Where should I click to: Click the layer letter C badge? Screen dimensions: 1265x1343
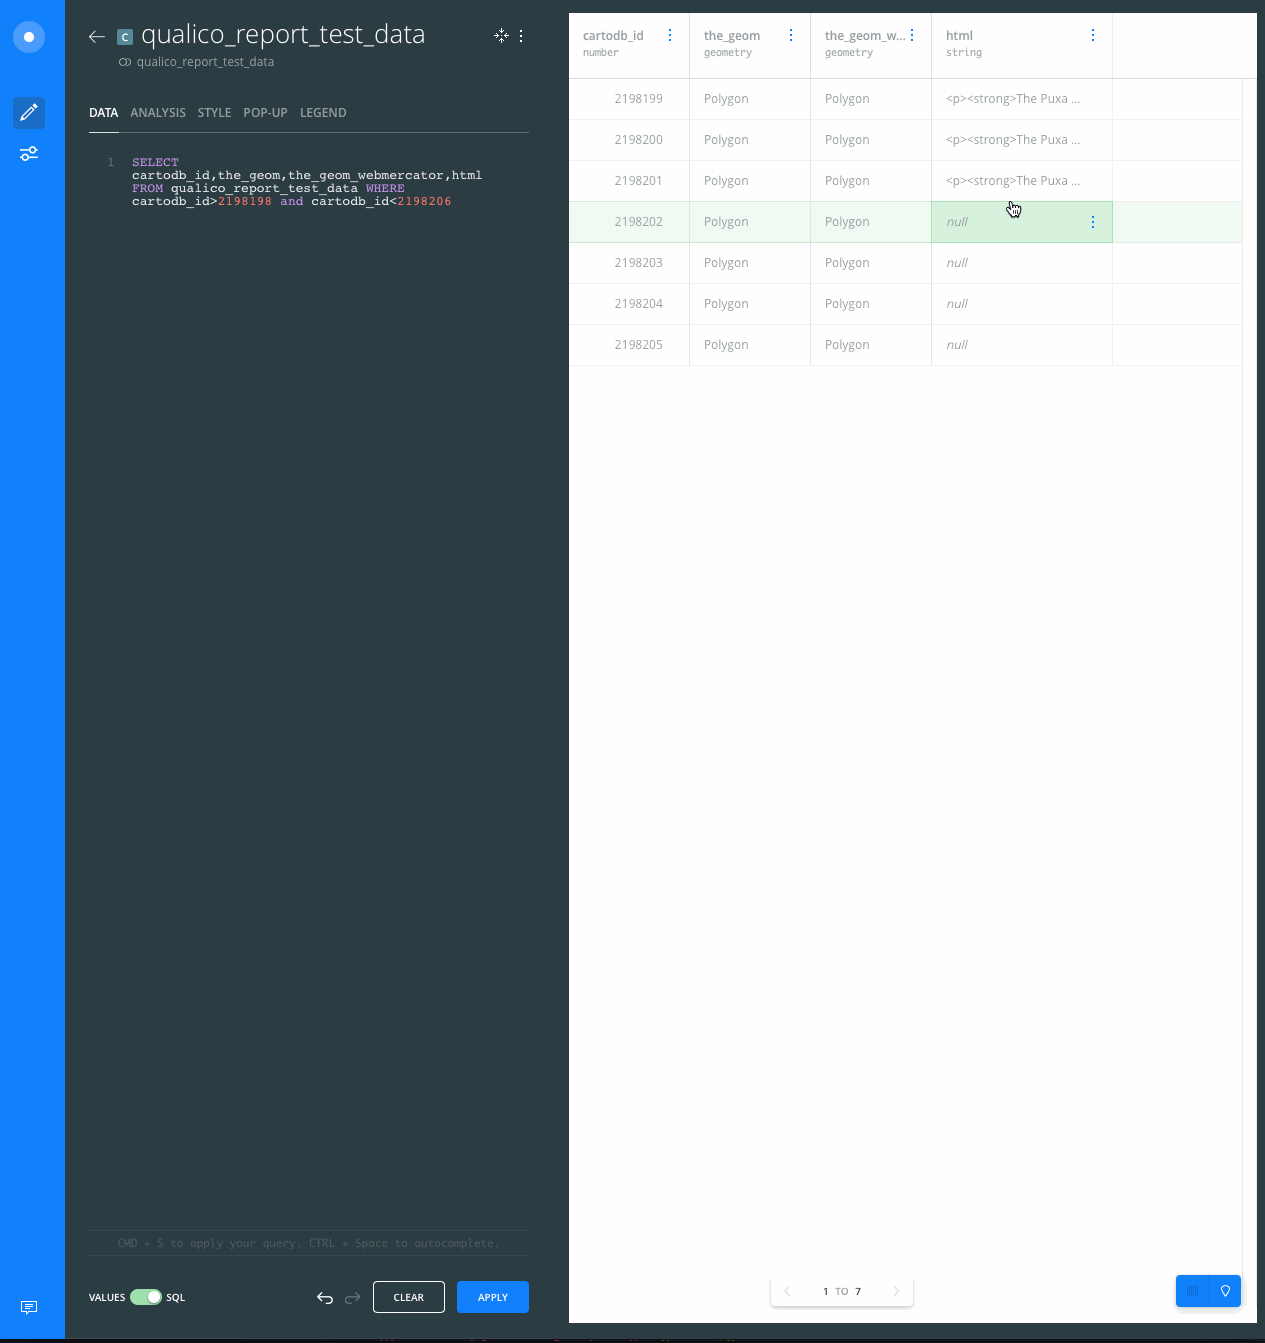[x=125, y=37]
